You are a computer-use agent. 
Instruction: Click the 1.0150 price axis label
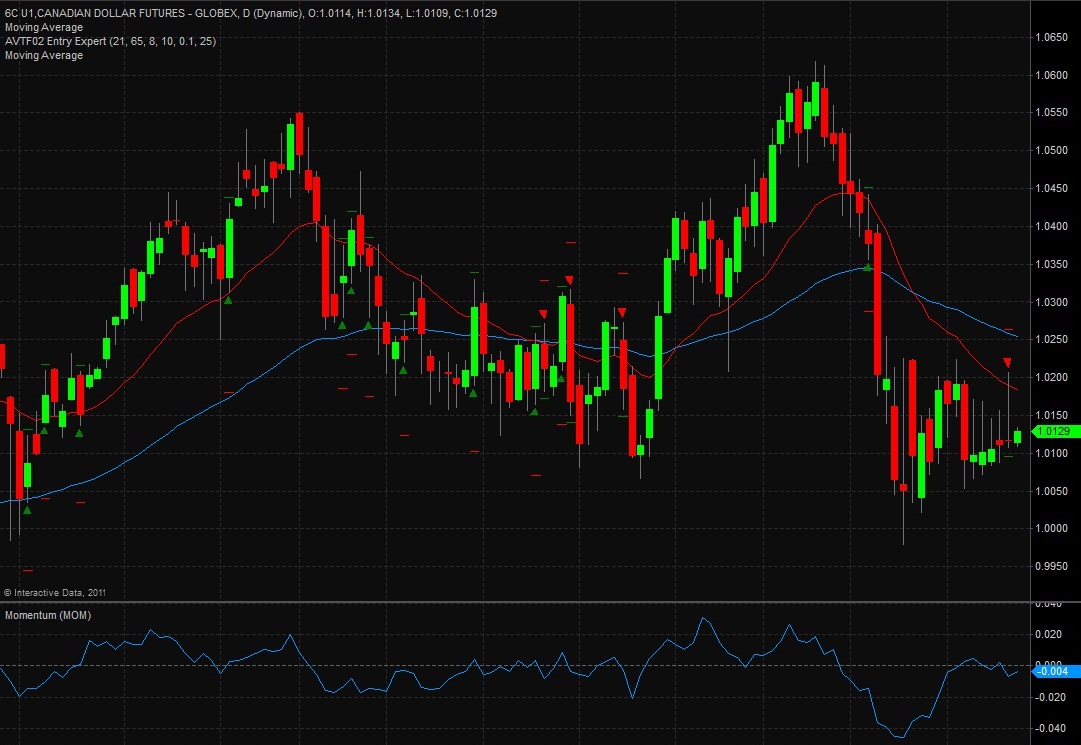coord(1052,415)
